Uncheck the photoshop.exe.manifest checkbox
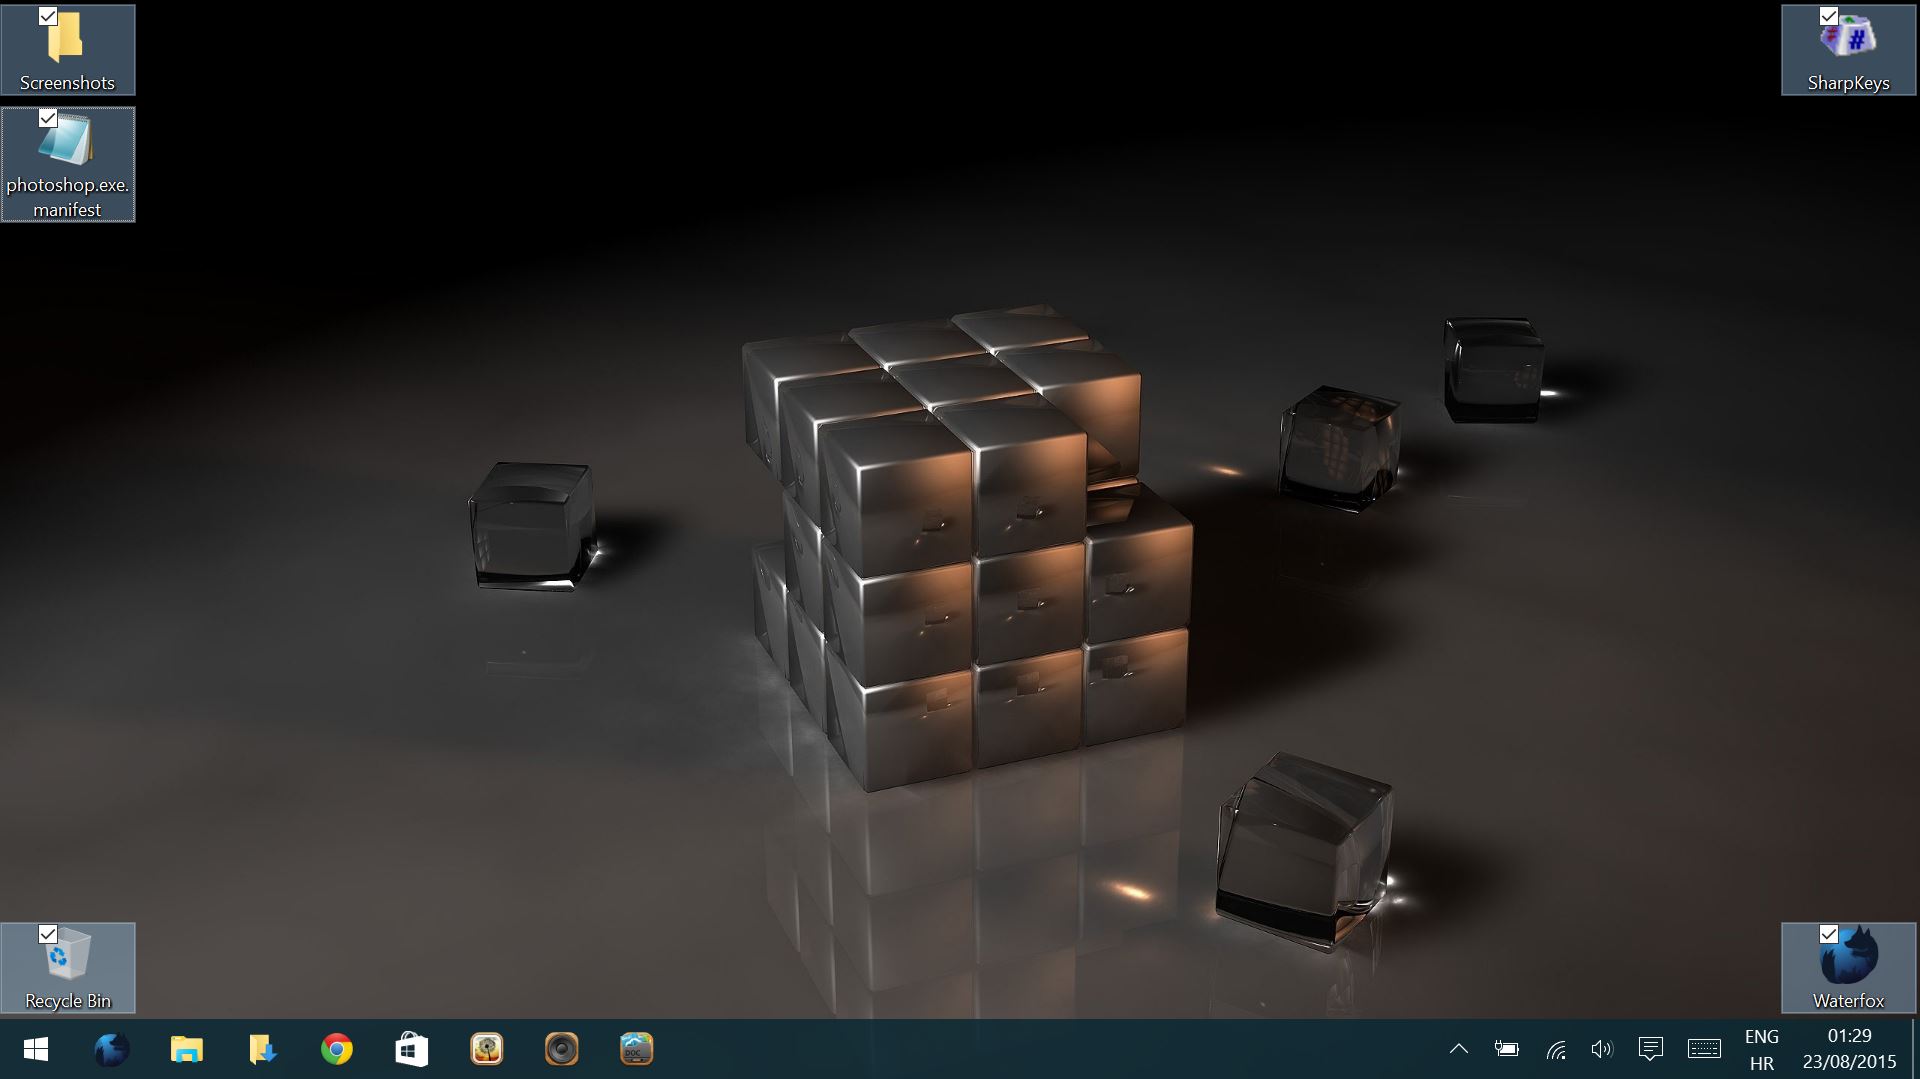 48,118
